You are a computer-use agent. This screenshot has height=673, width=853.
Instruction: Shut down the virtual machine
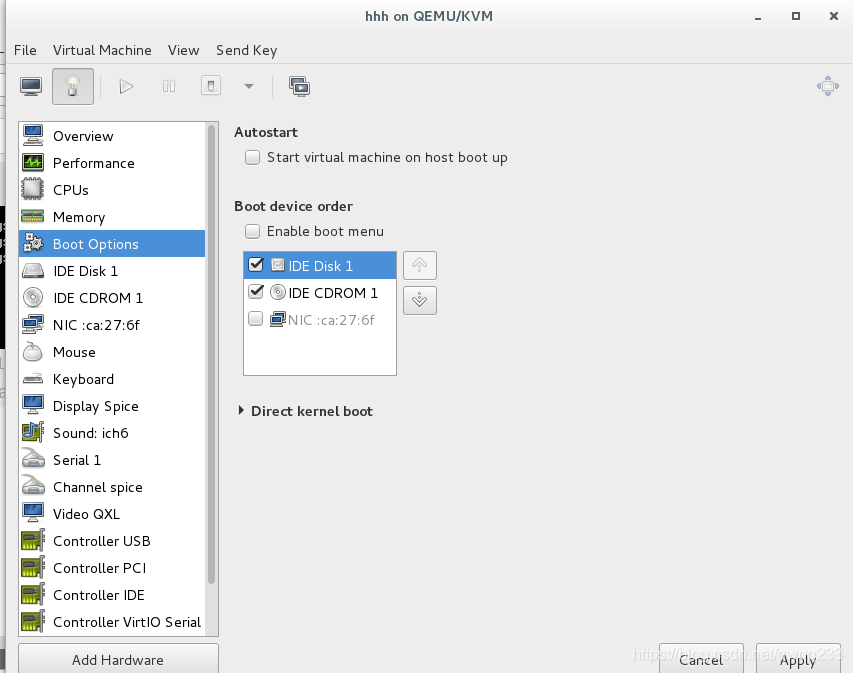pos(211,87)
